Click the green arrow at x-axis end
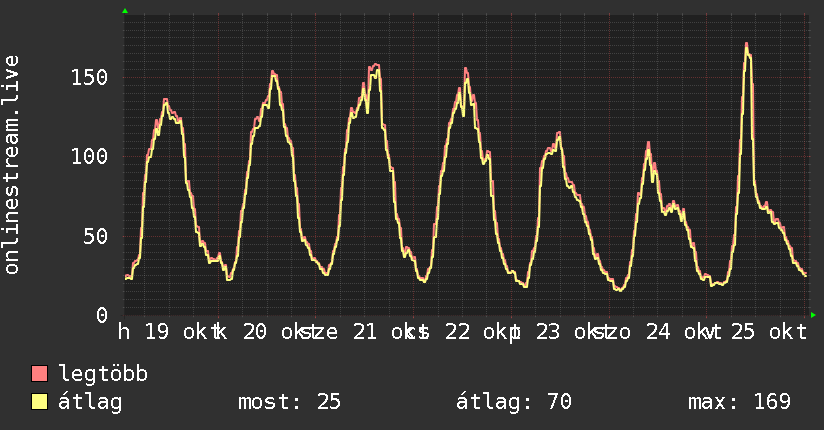 pos(813,315)
